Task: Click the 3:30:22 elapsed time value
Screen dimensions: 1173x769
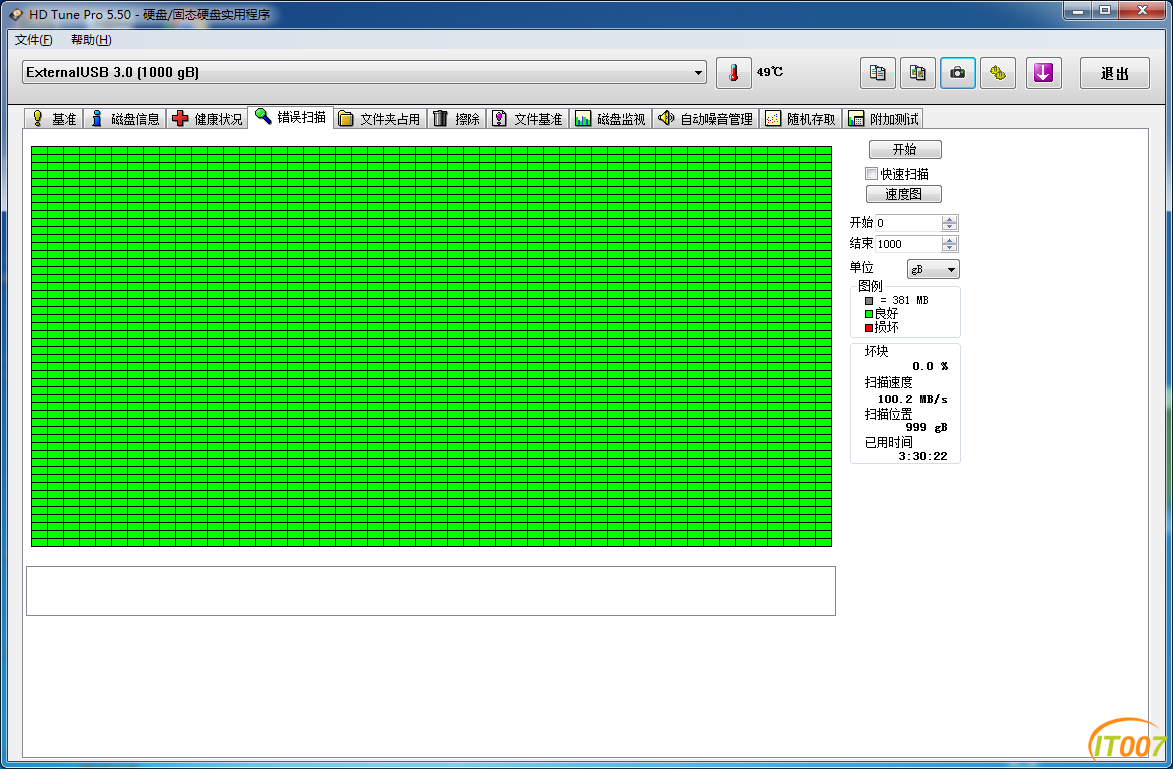Action: click(x=922, y=456)
